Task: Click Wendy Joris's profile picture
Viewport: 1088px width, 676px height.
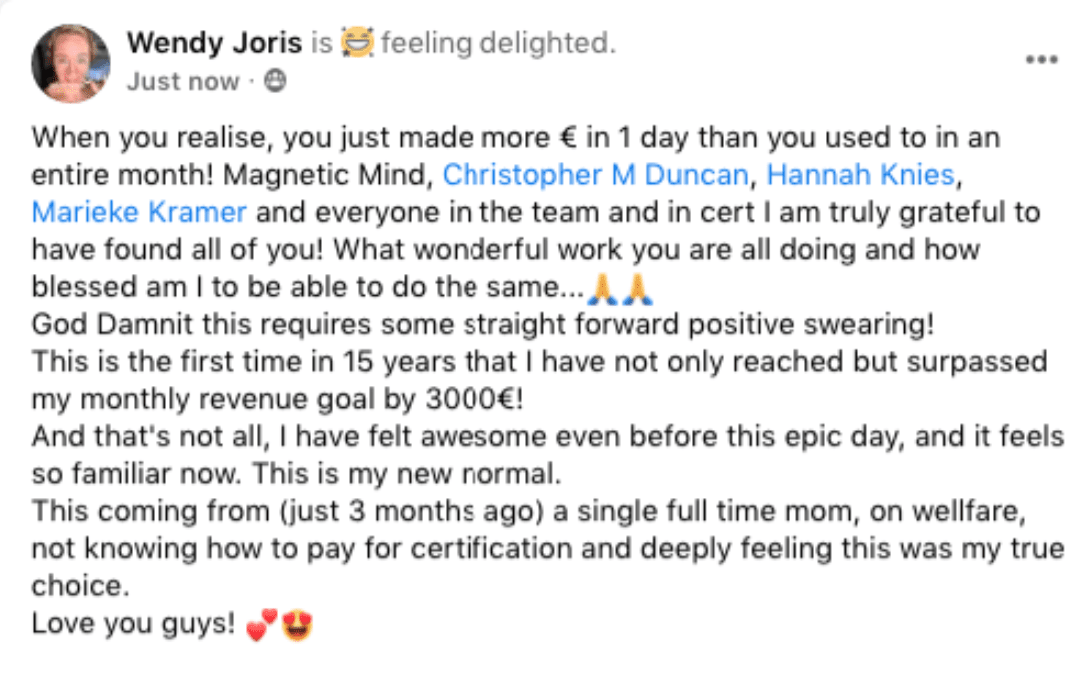Action: pyautogui.click(x=70, y=62)
